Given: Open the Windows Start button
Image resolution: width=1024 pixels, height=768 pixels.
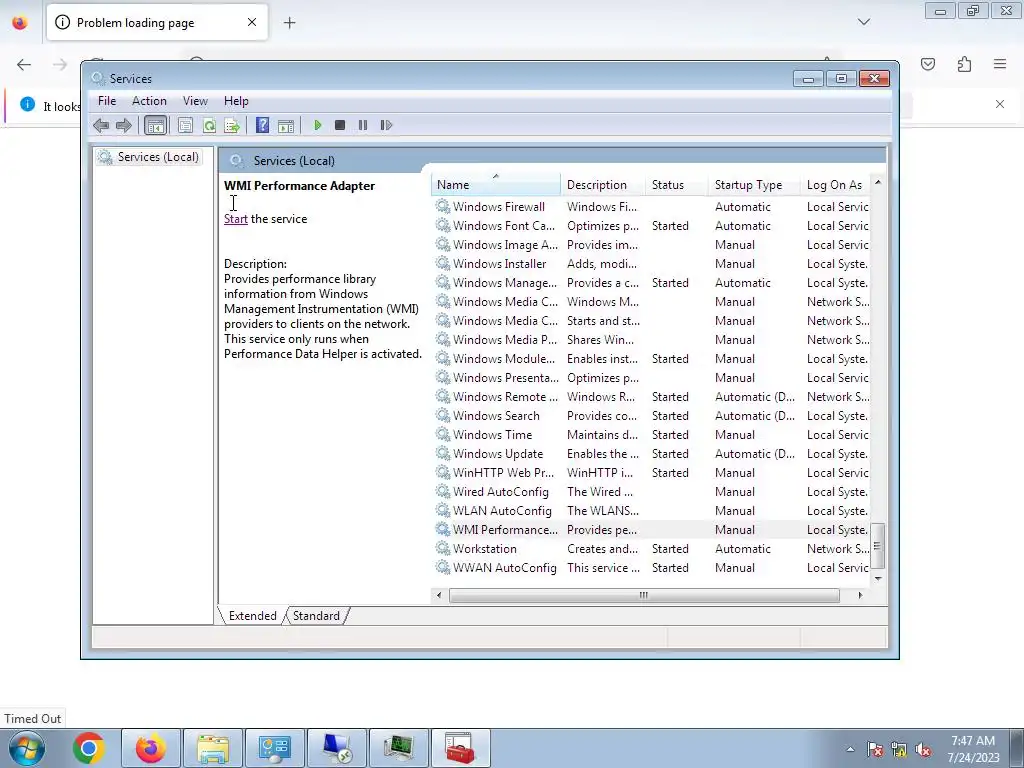Looking at the screenshot, I should tap(27, 748).
